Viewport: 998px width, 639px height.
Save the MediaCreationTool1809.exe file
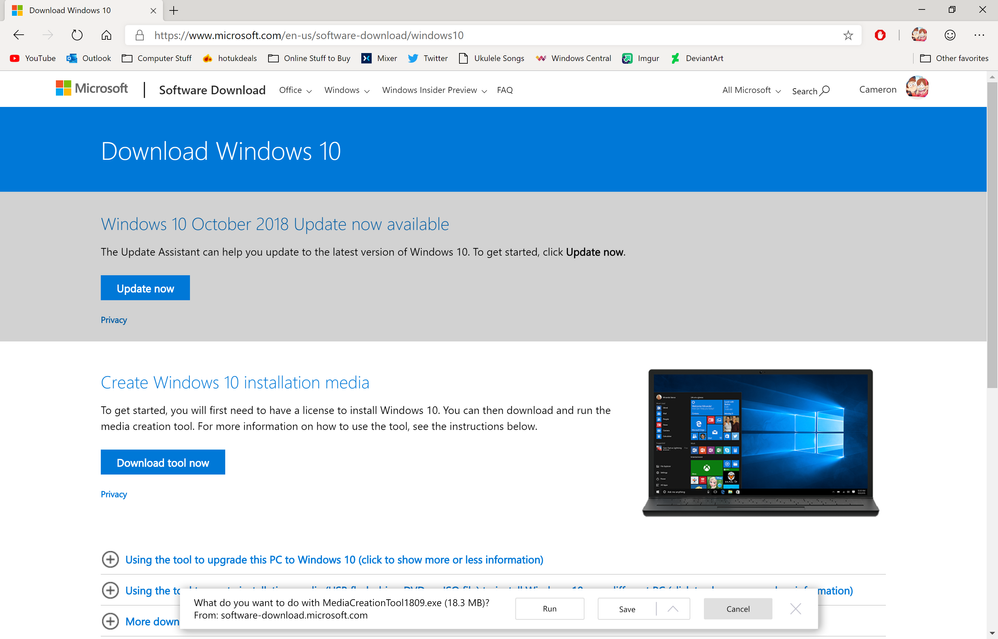(x=627, y=609)
